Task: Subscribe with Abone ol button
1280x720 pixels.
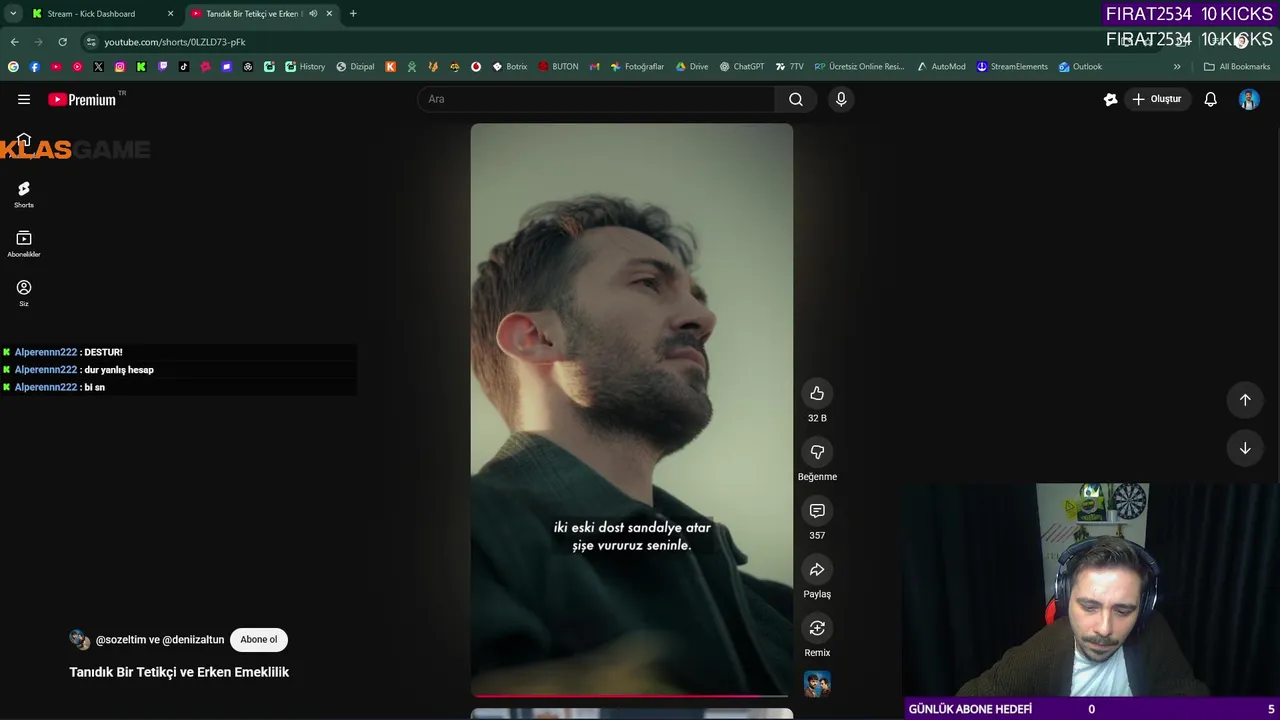Action: pos(259,640)
